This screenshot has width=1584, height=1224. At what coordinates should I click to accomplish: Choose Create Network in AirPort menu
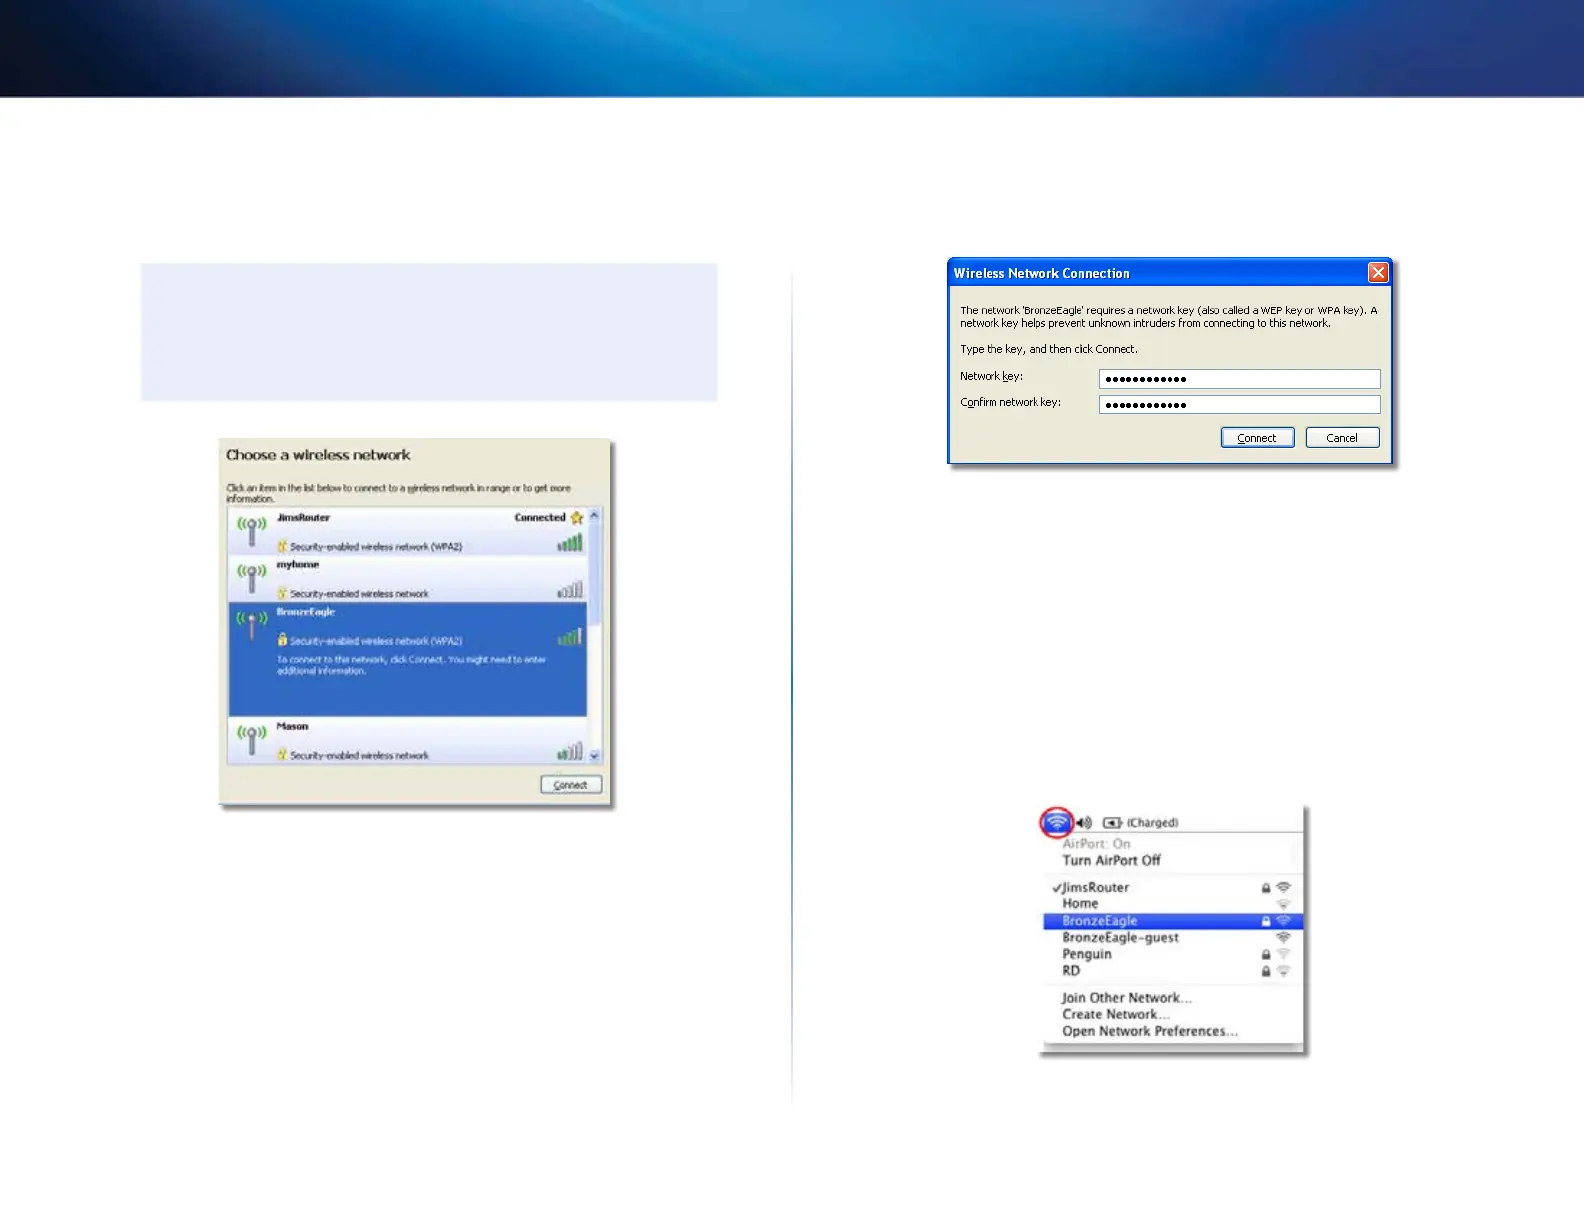click(x=1116, y=1014)
